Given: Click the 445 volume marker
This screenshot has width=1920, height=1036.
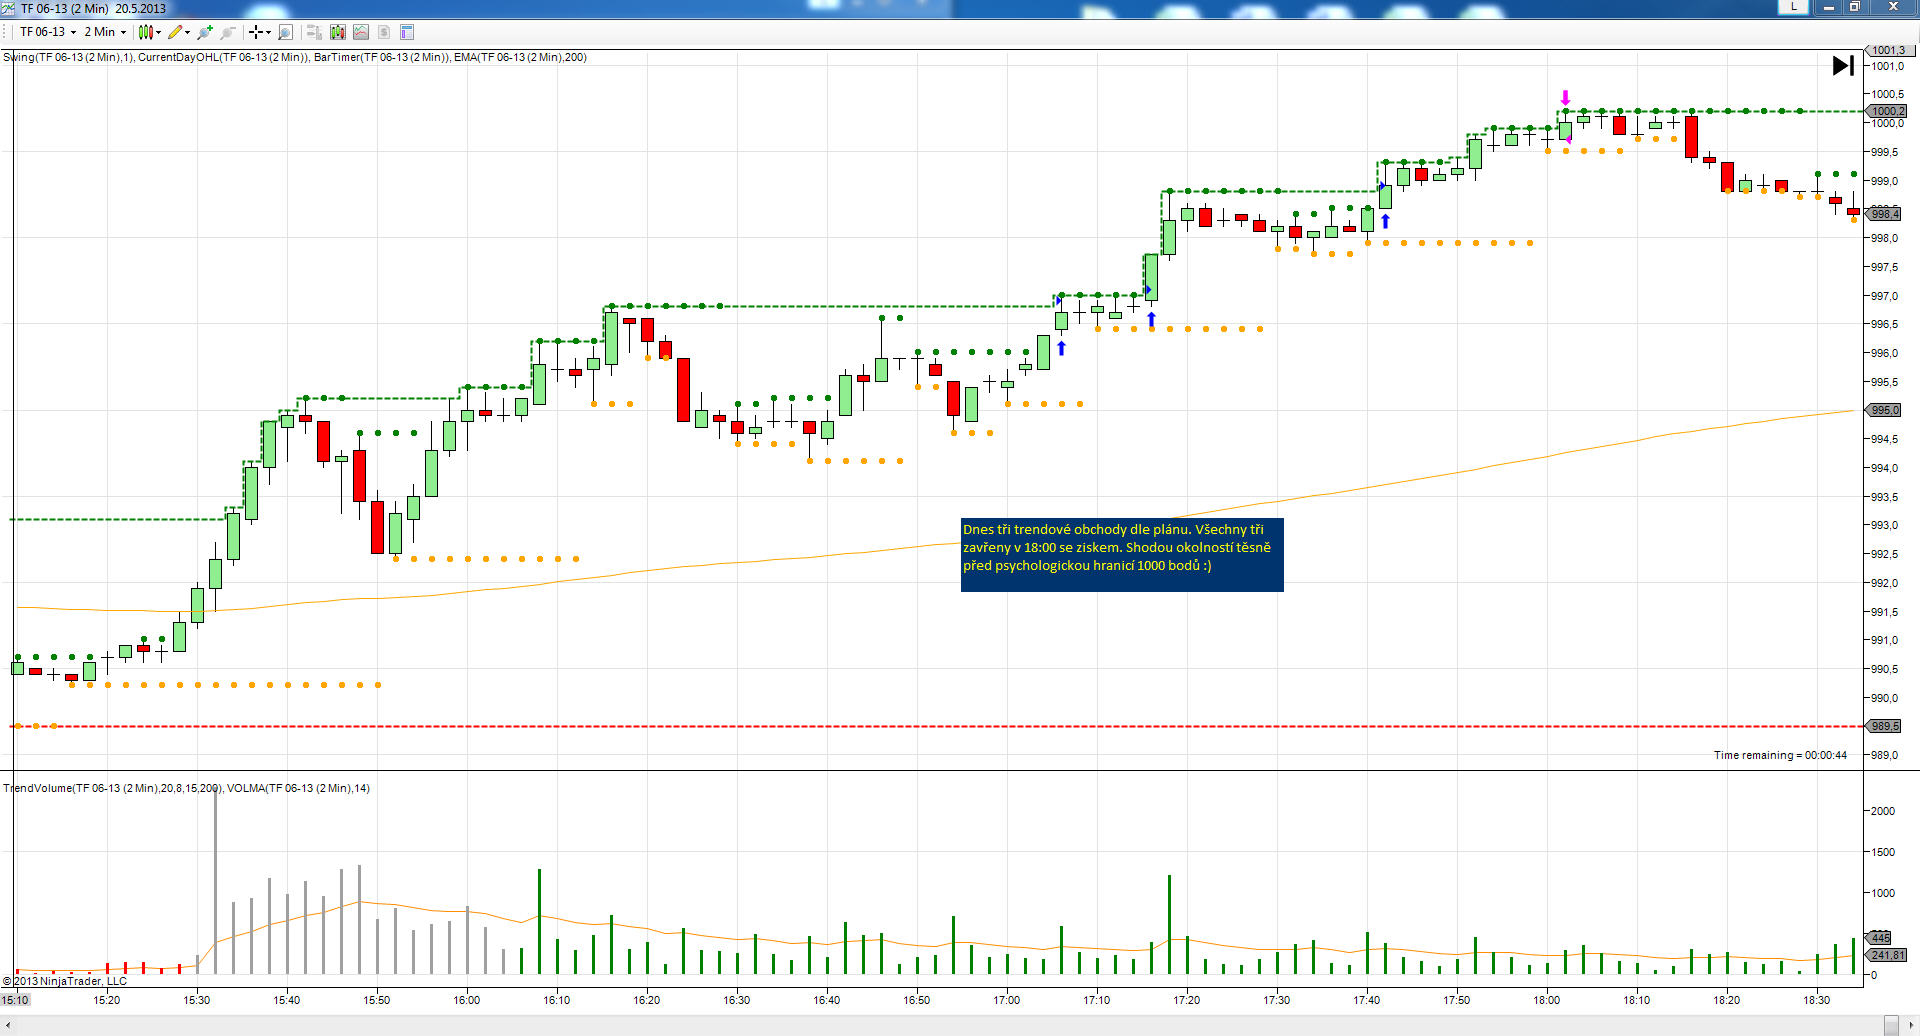Looking at the screenshot, I should [1880, 938].
